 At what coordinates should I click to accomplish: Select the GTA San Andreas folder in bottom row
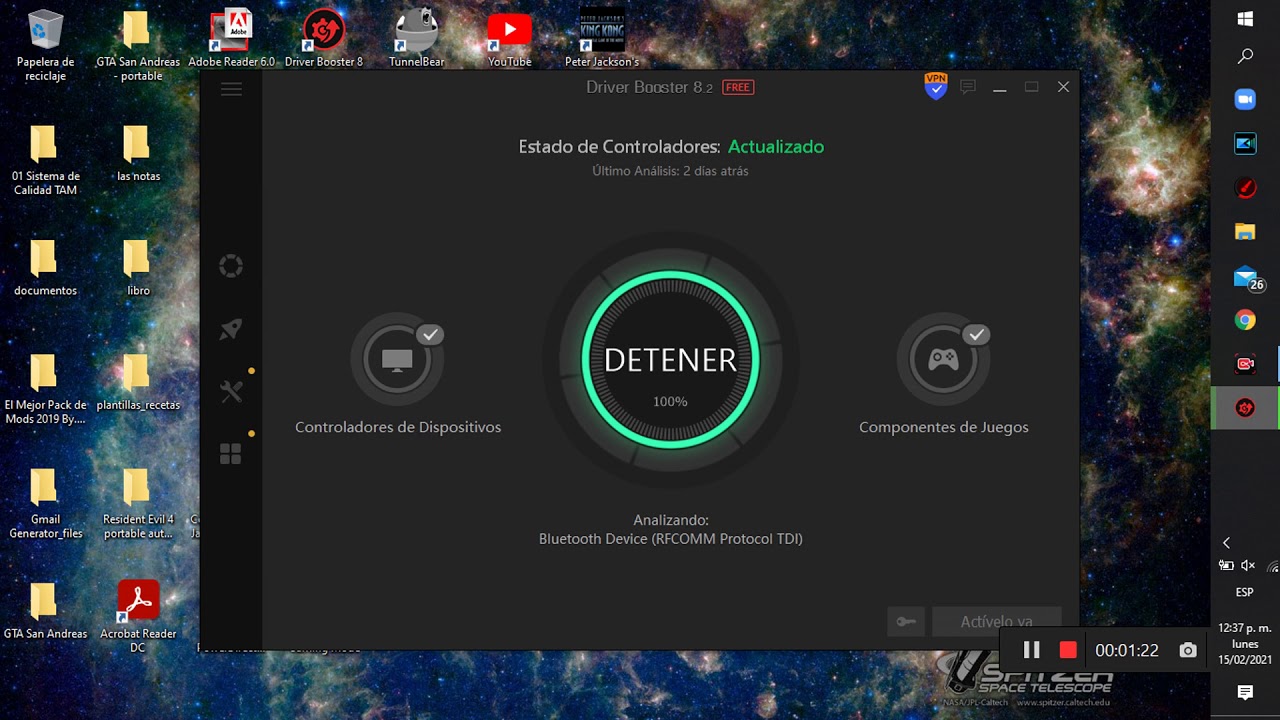click(x=45, y=611)
